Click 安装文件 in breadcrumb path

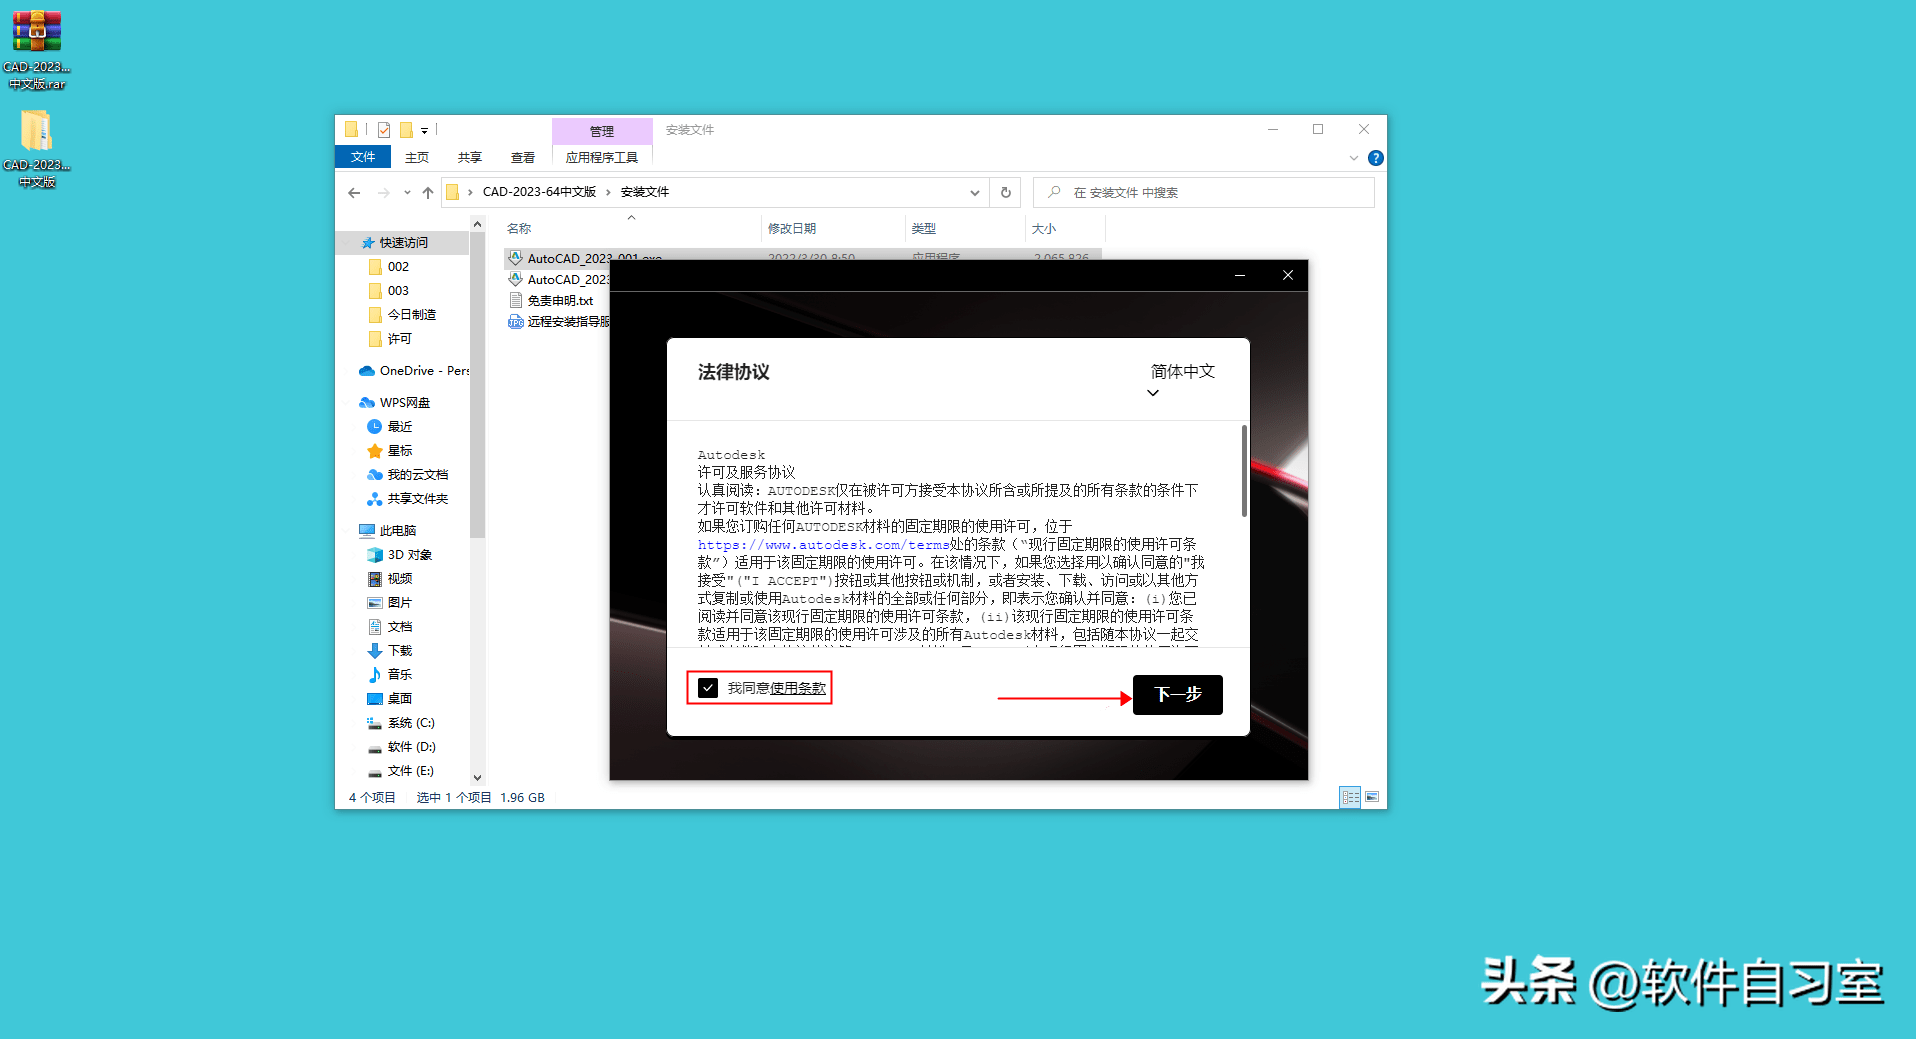(645, 192)
